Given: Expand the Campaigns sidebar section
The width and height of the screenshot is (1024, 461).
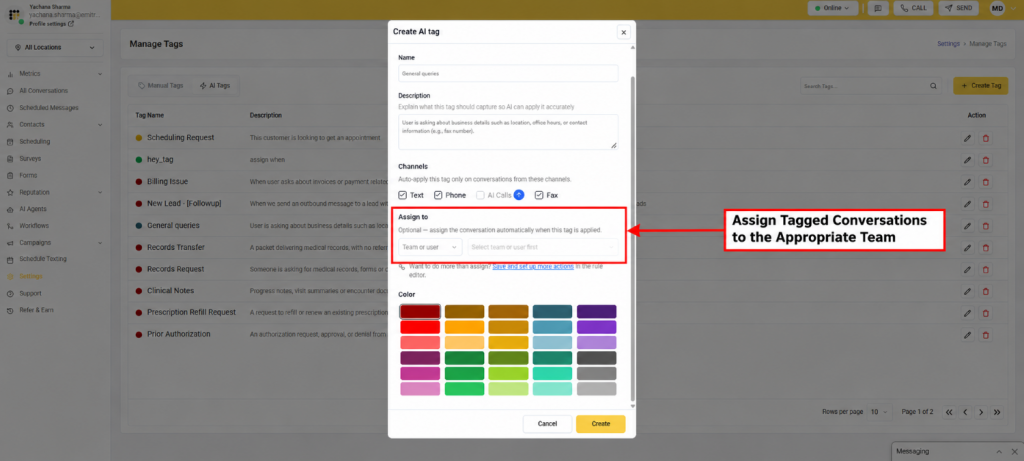Looking at the screenshot, I should (x=100, y=243).
